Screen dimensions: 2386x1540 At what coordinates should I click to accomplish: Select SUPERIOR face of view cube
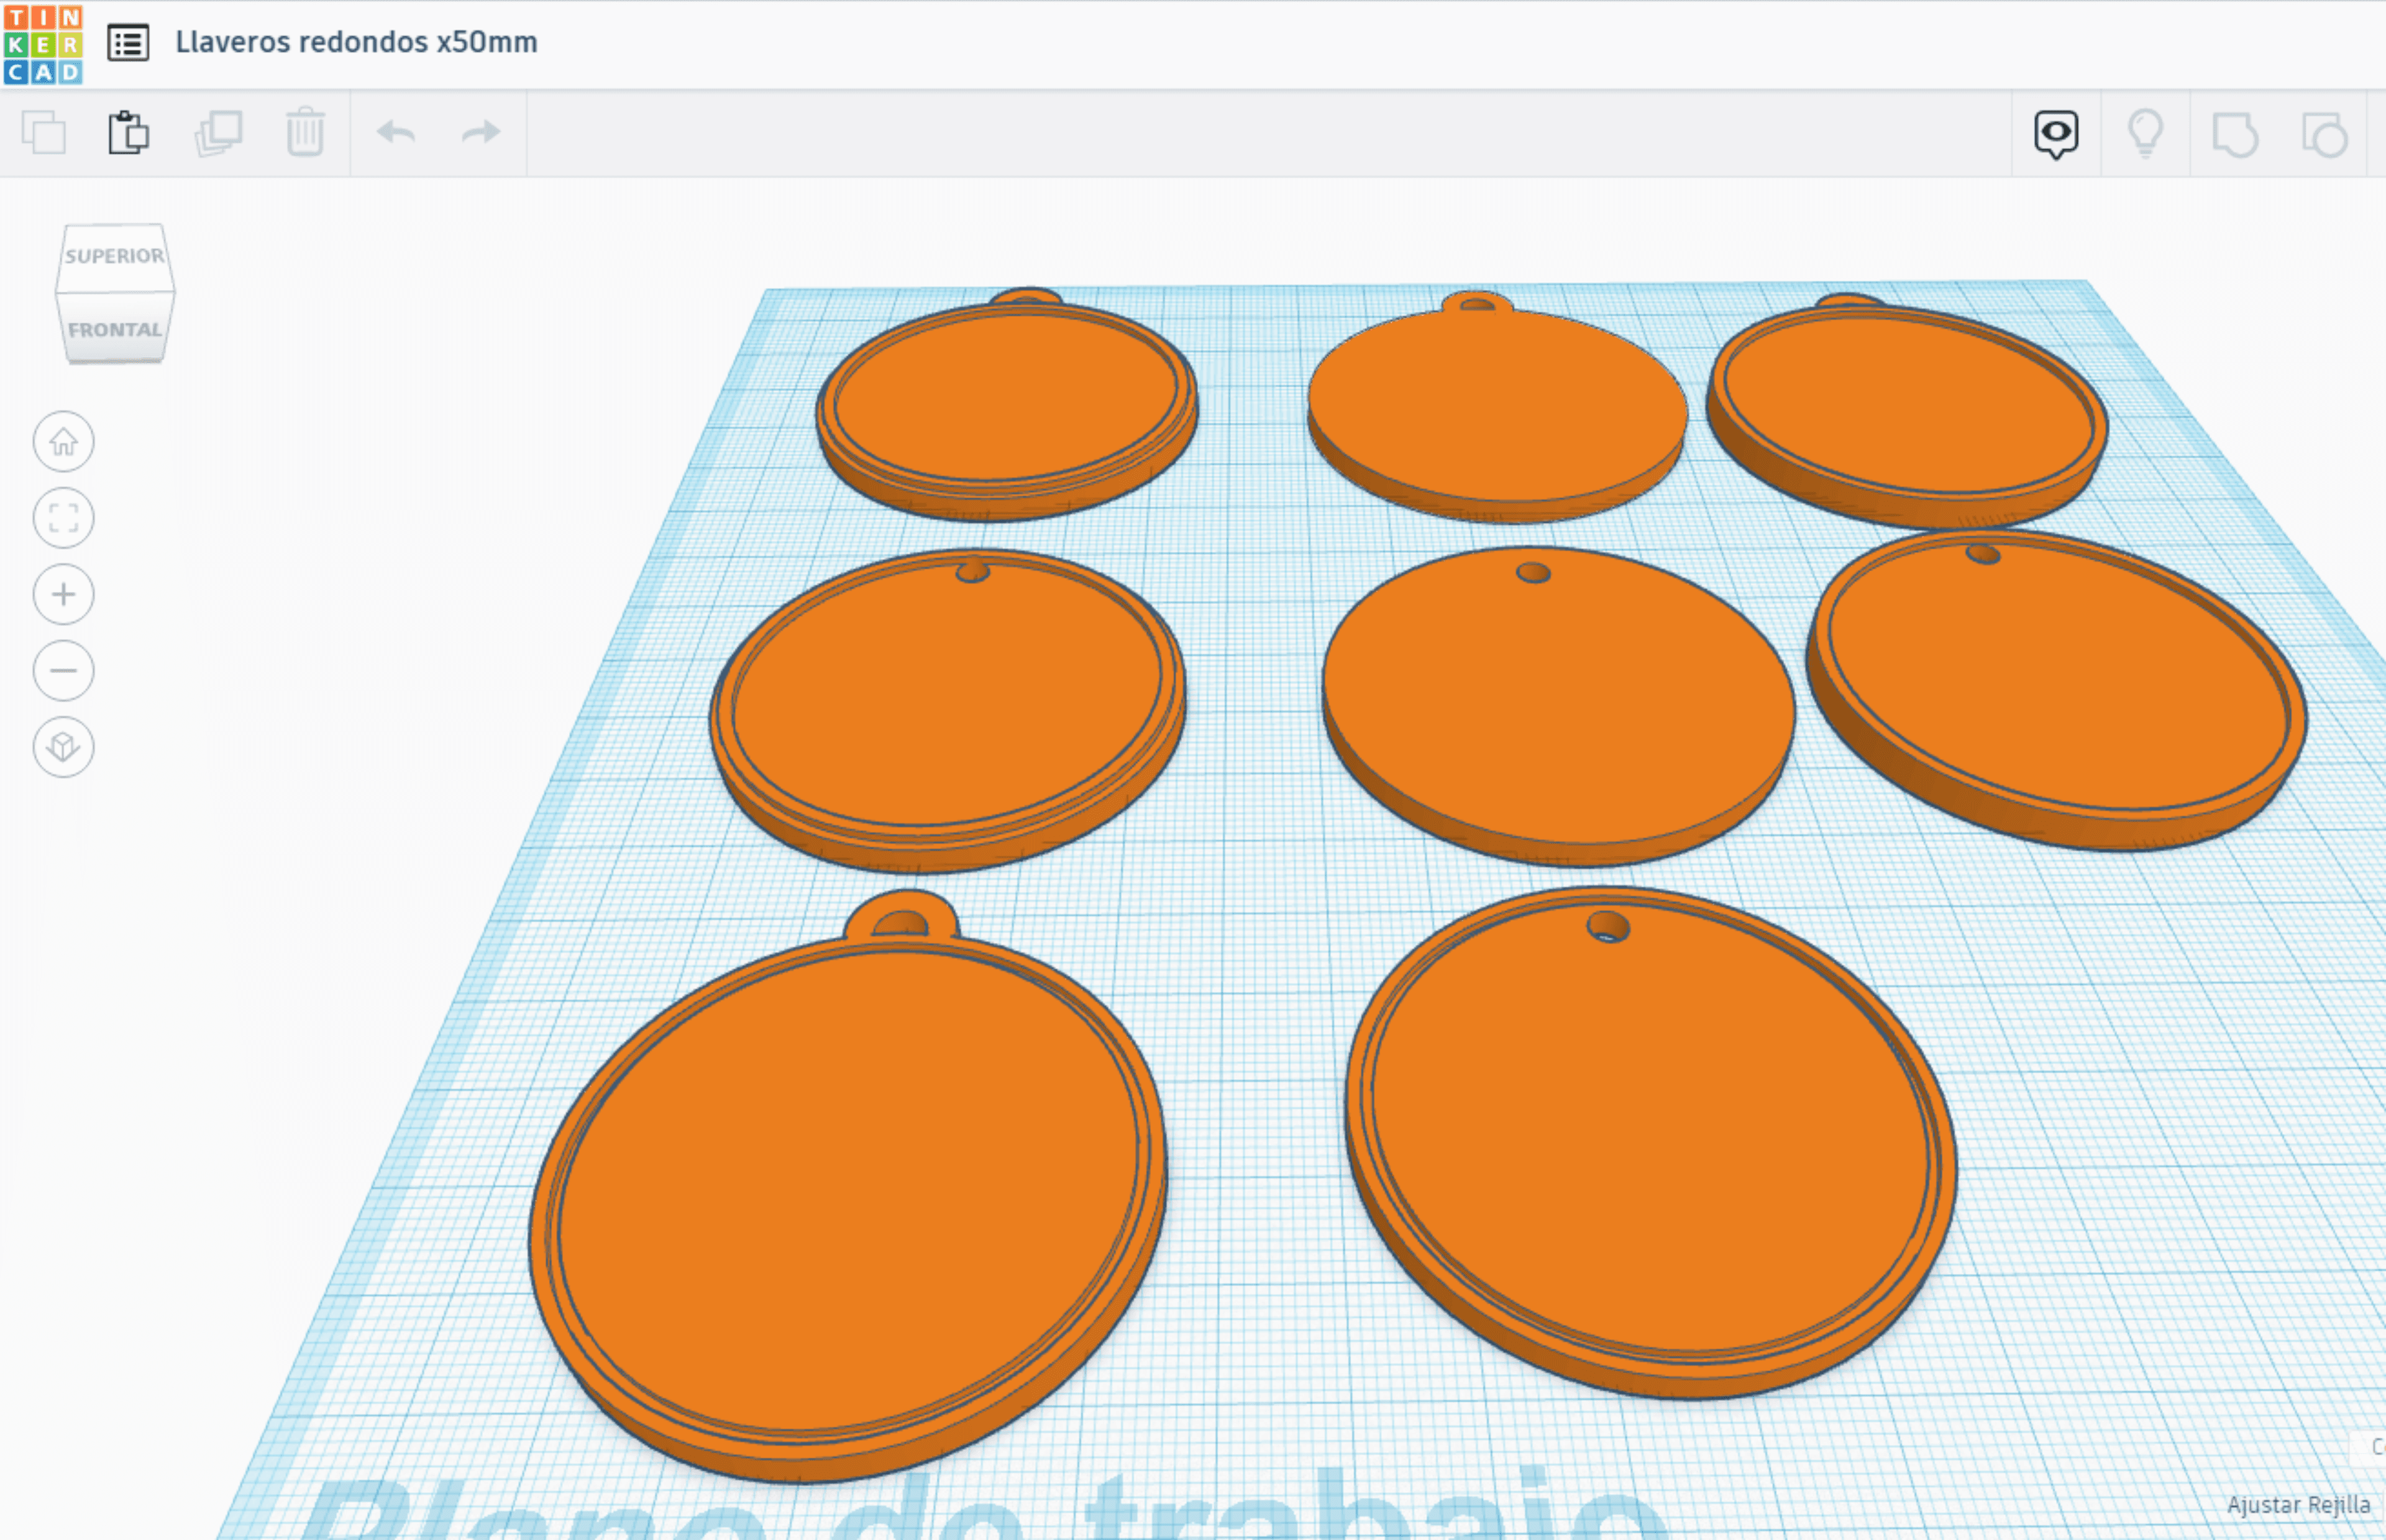click(x=115, y=257)
